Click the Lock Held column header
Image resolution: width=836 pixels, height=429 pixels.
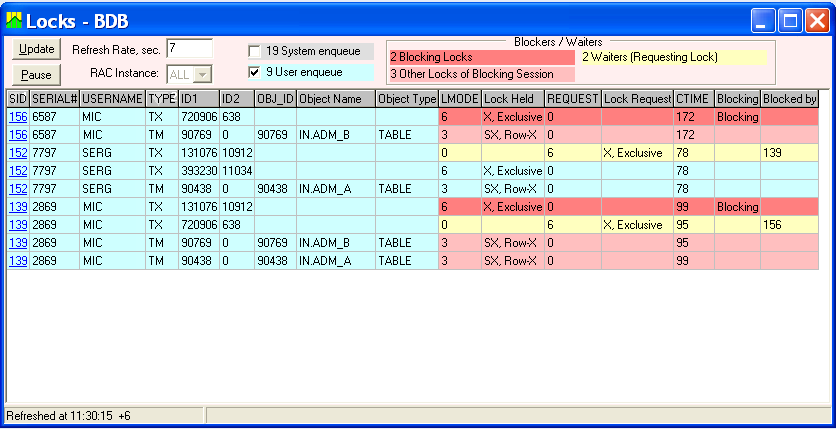512,99
